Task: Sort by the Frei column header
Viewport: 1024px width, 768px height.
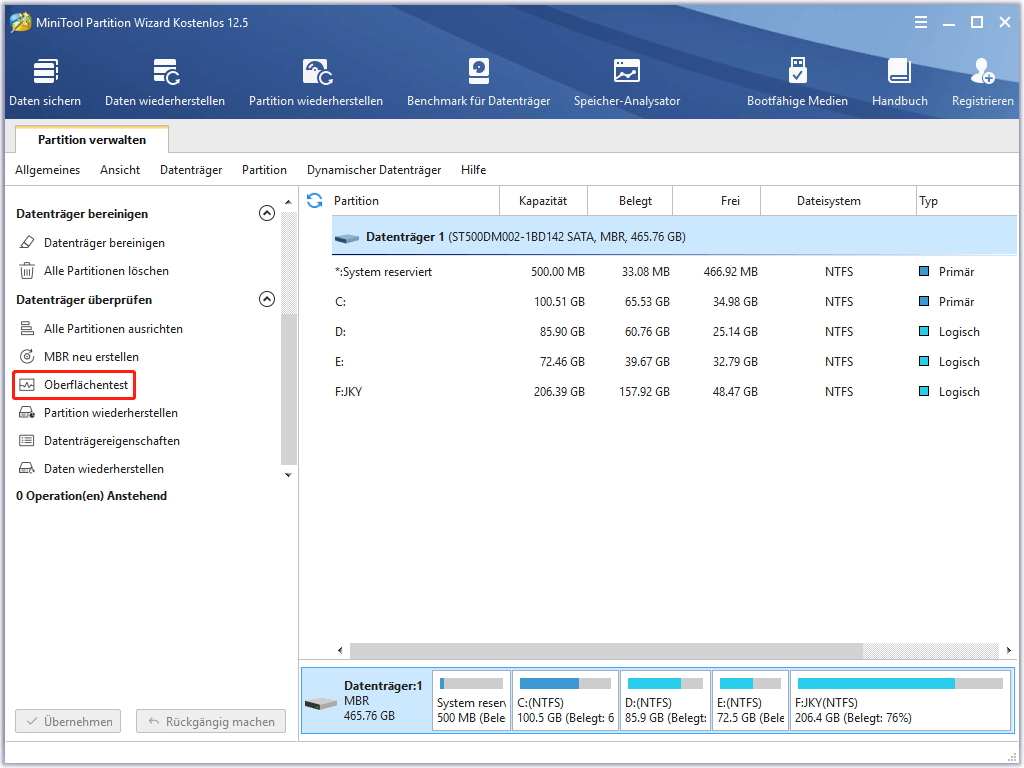Action: click(716, 200)
